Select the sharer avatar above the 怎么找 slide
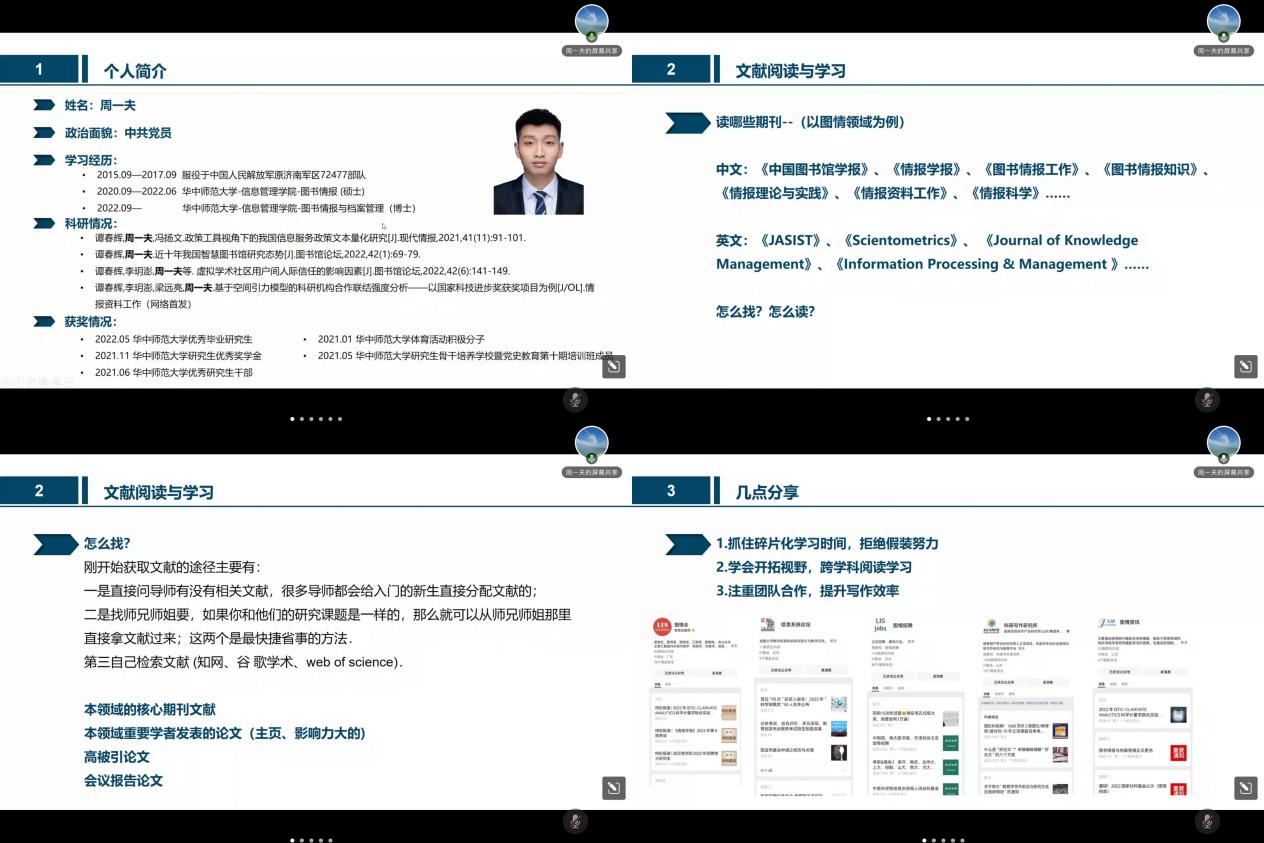This screenshot has width=1264, height=843. [592, 443]
